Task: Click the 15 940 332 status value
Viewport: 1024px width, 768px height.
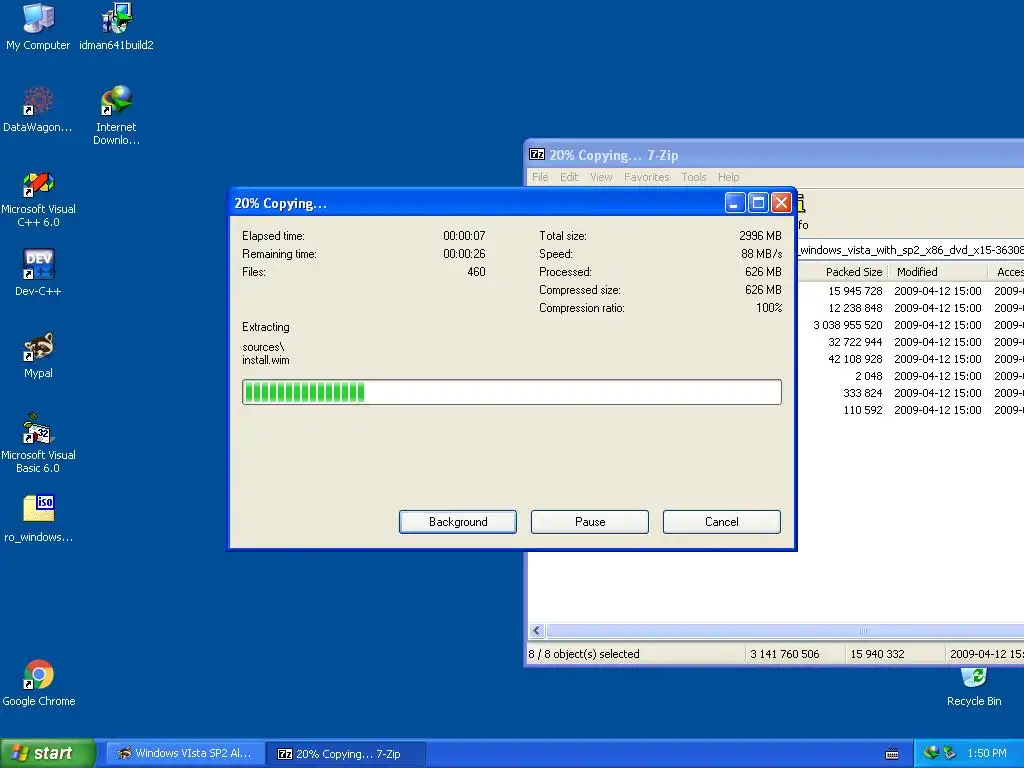Action: [x=877, y=654]
